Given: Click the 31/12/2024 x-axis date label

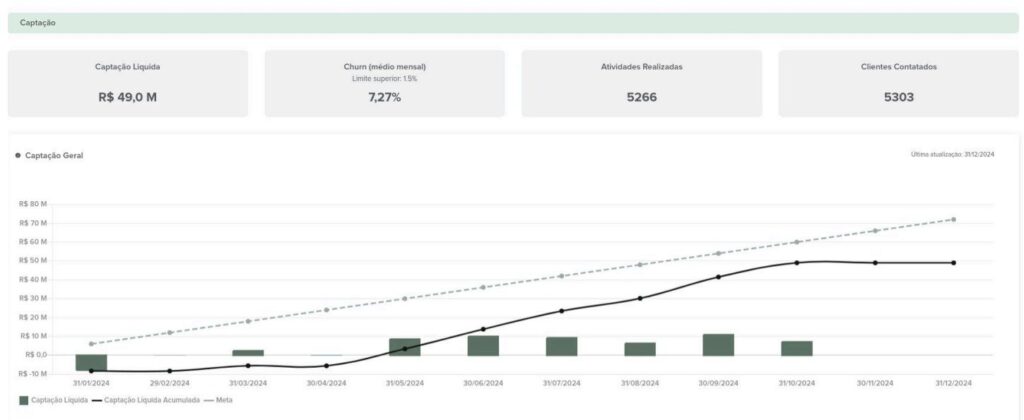Looking at the screenshot, I should click(953, 383).
